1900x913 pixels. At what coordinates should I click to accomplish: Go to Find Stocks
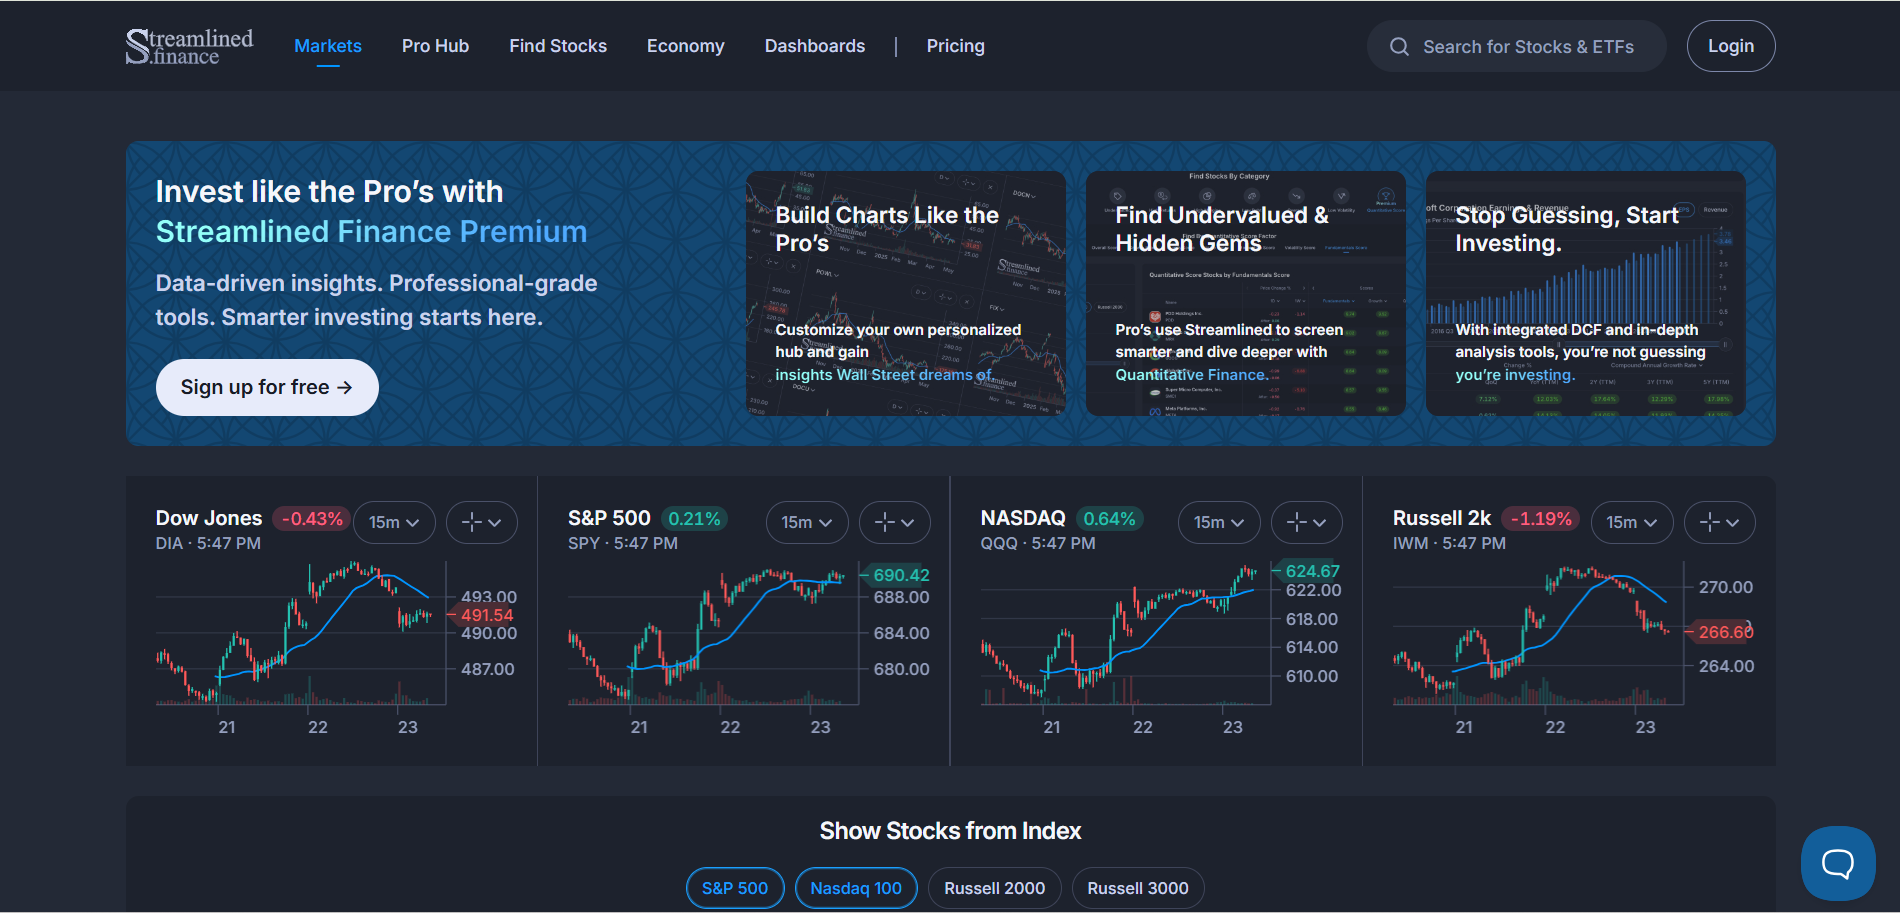tap(558, 46)
